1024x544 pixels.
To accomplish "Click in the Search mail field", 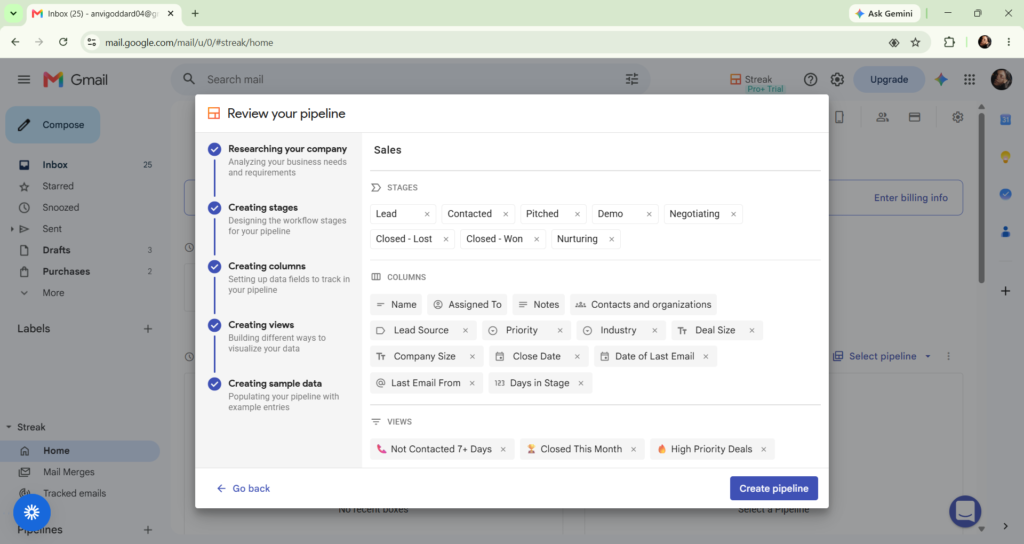I will point(411,80).
